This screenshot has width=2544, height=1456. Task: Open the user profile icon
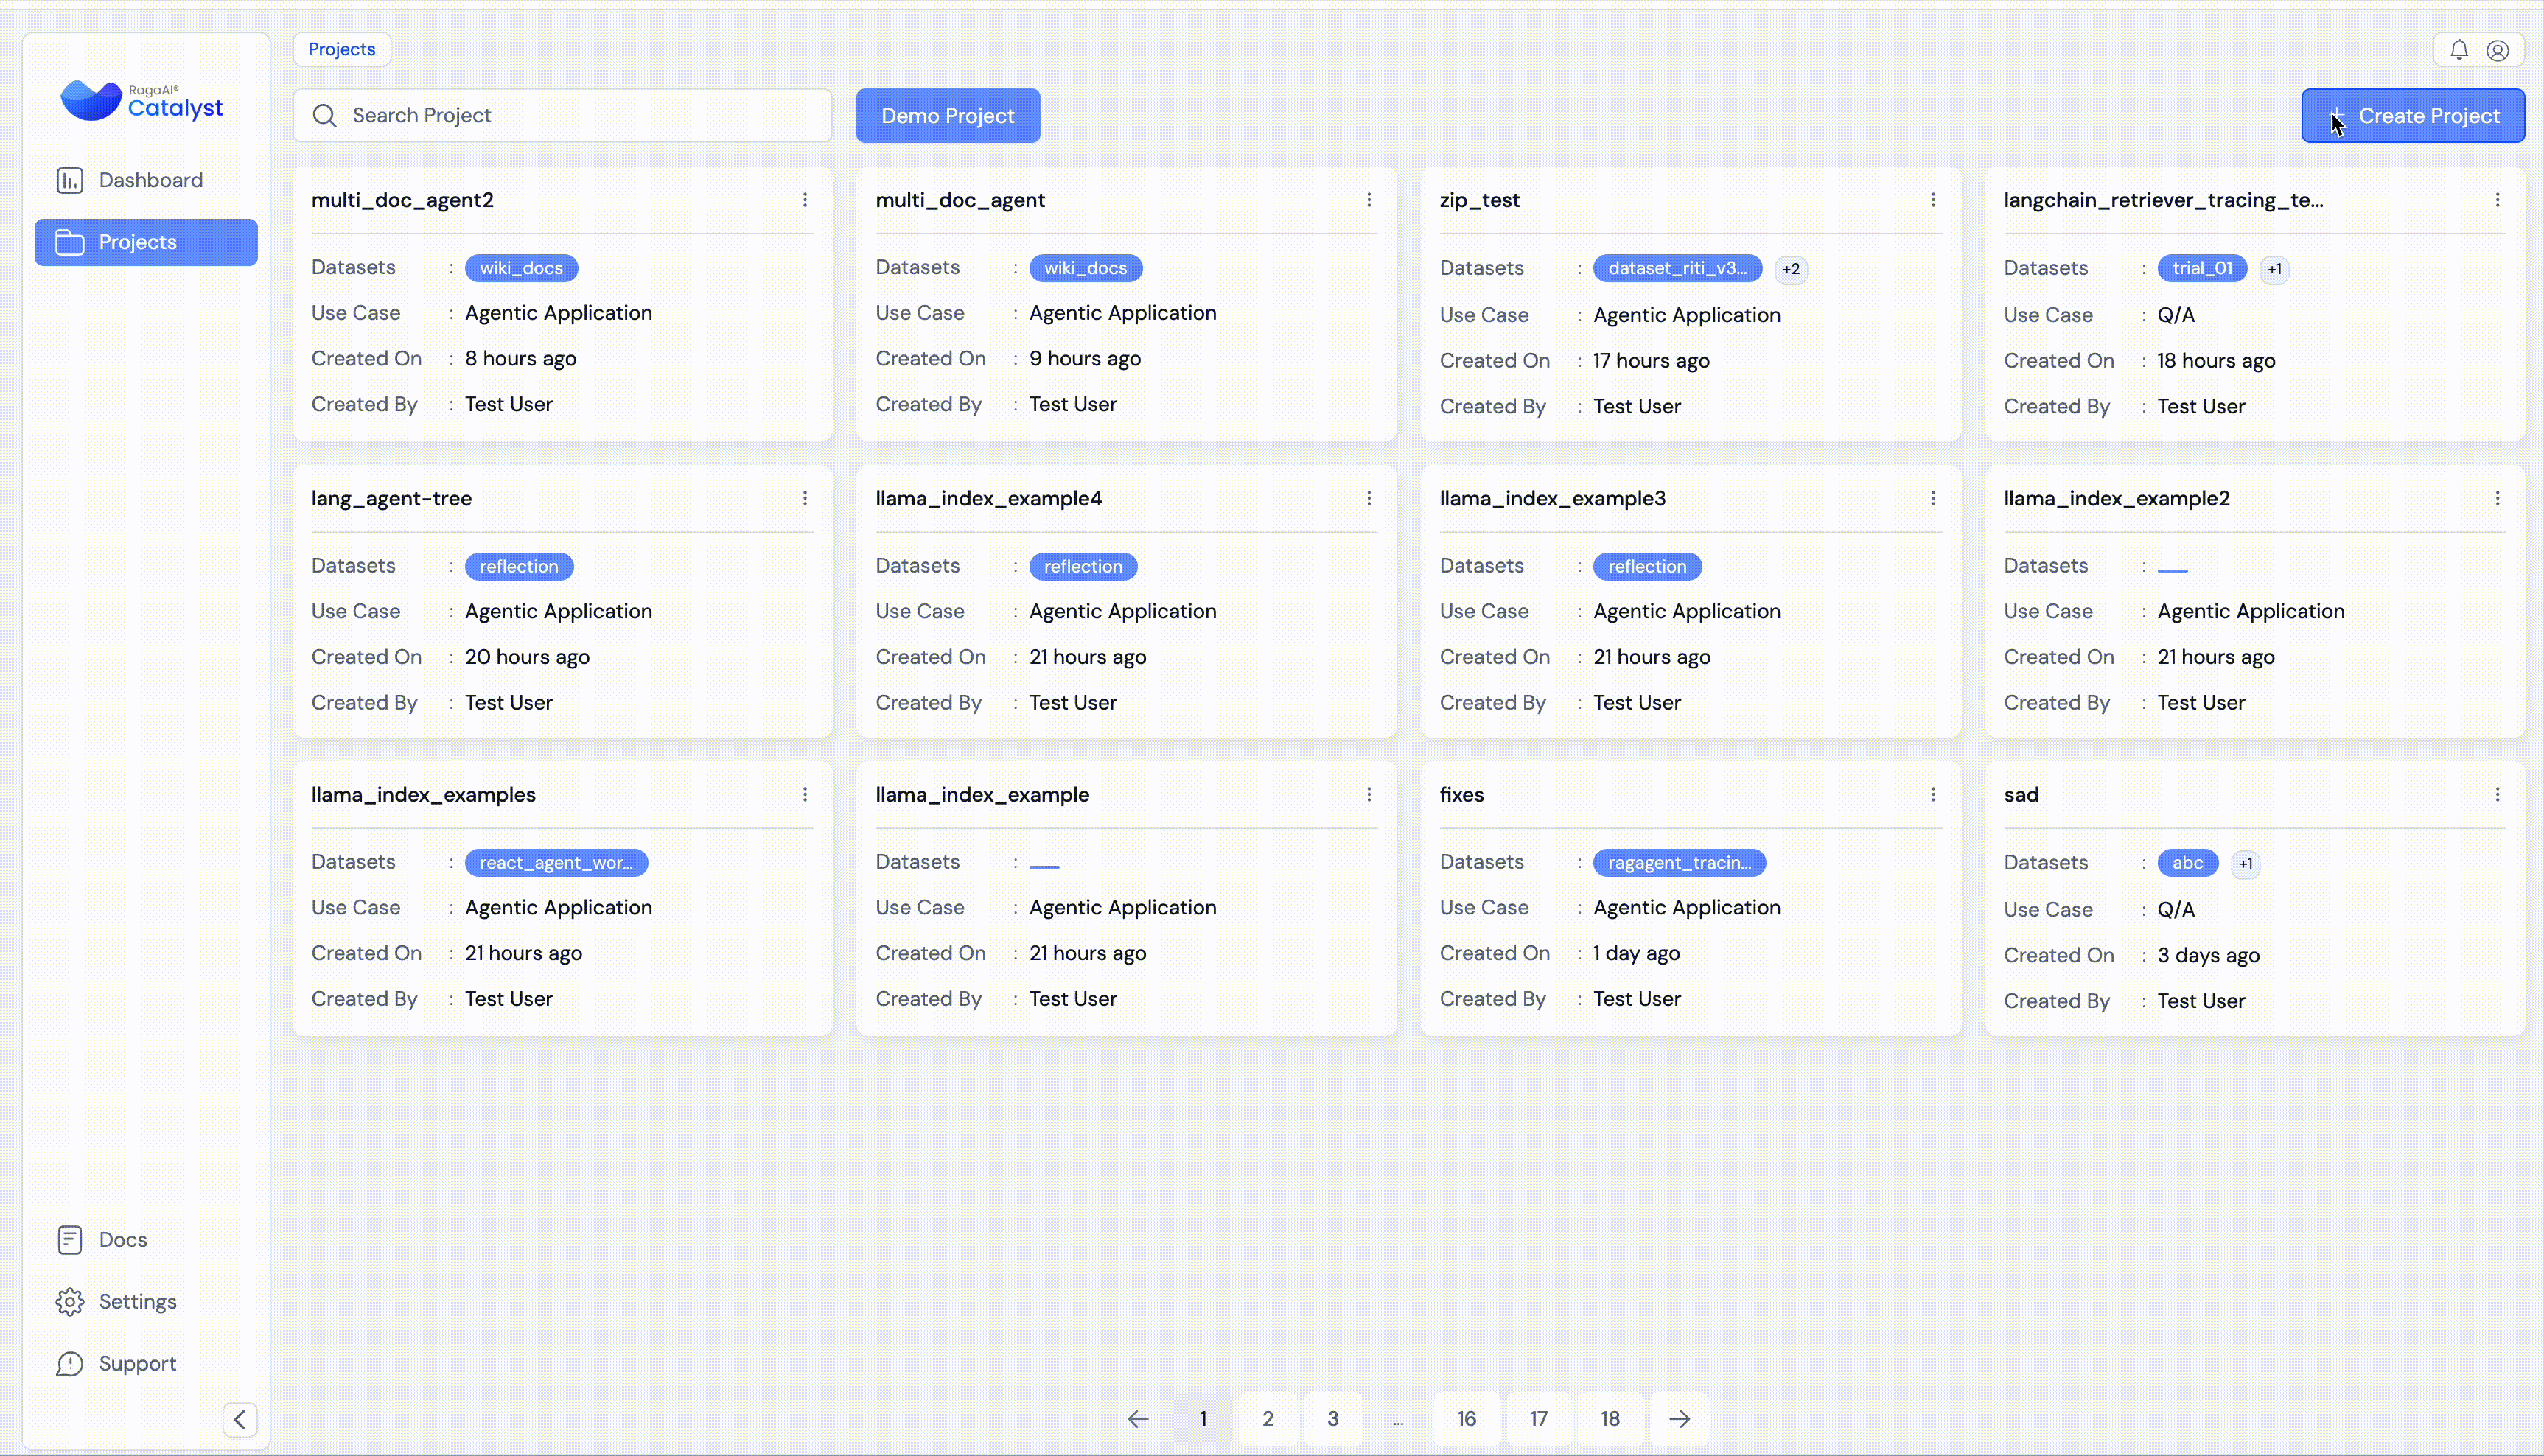click(x=2497, y=50)
